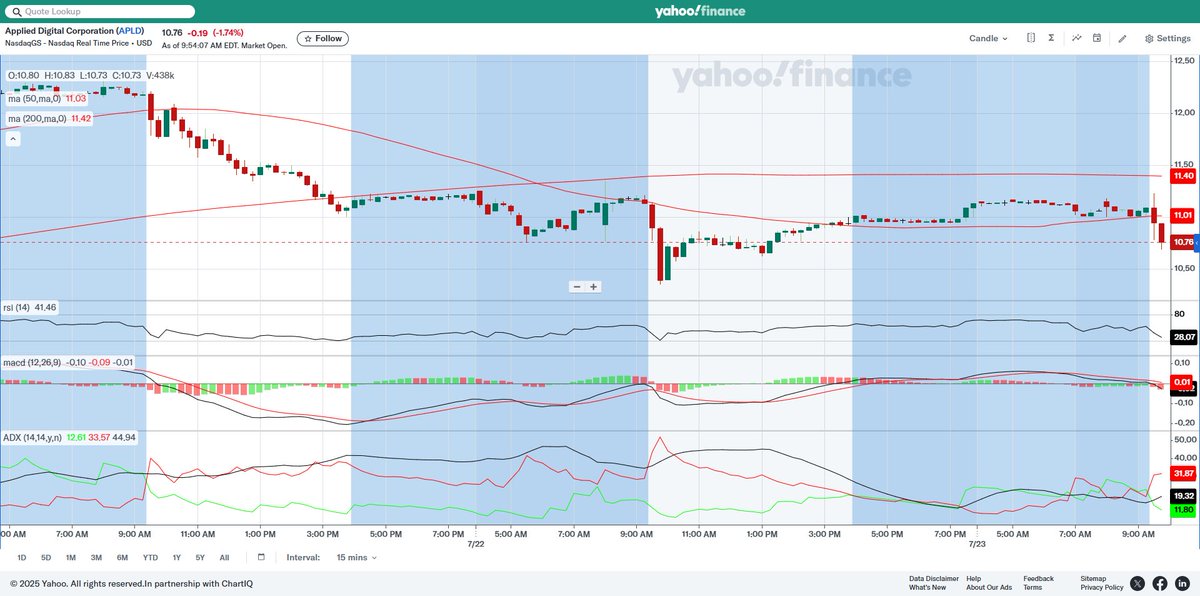Screen dimensions: 1200x596
Task: Collapse the study legend with the caret button
Action: point(13,140)
